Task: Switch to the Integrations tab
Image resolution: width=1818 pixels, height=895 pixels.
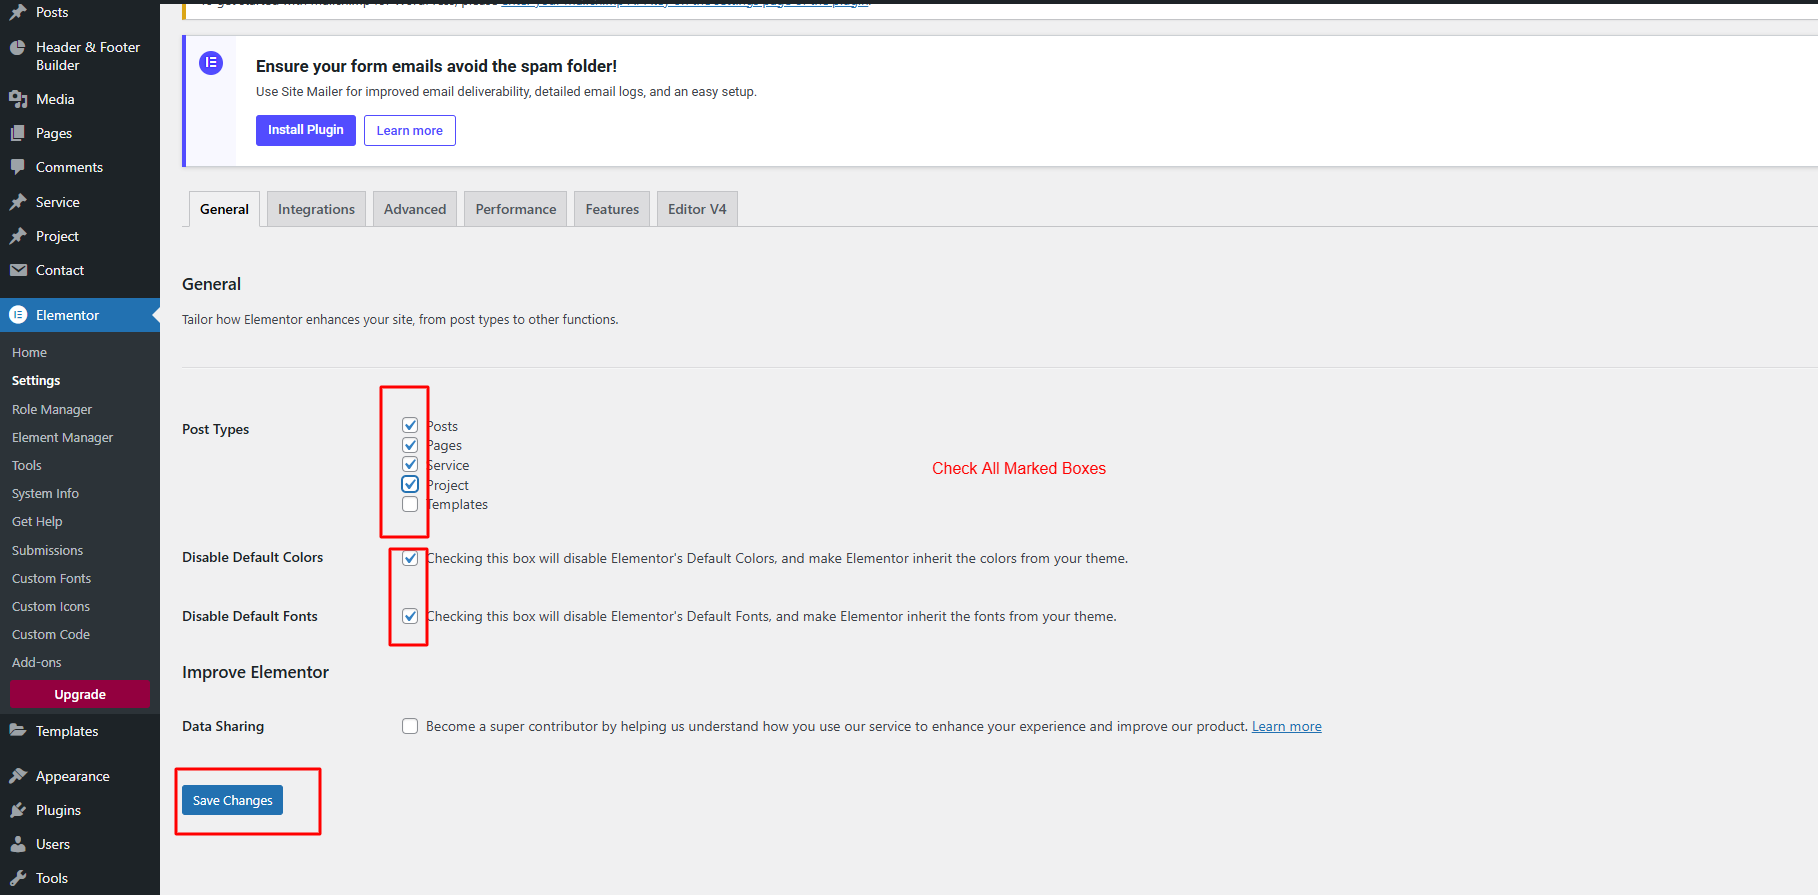Action: click(316, 209)
